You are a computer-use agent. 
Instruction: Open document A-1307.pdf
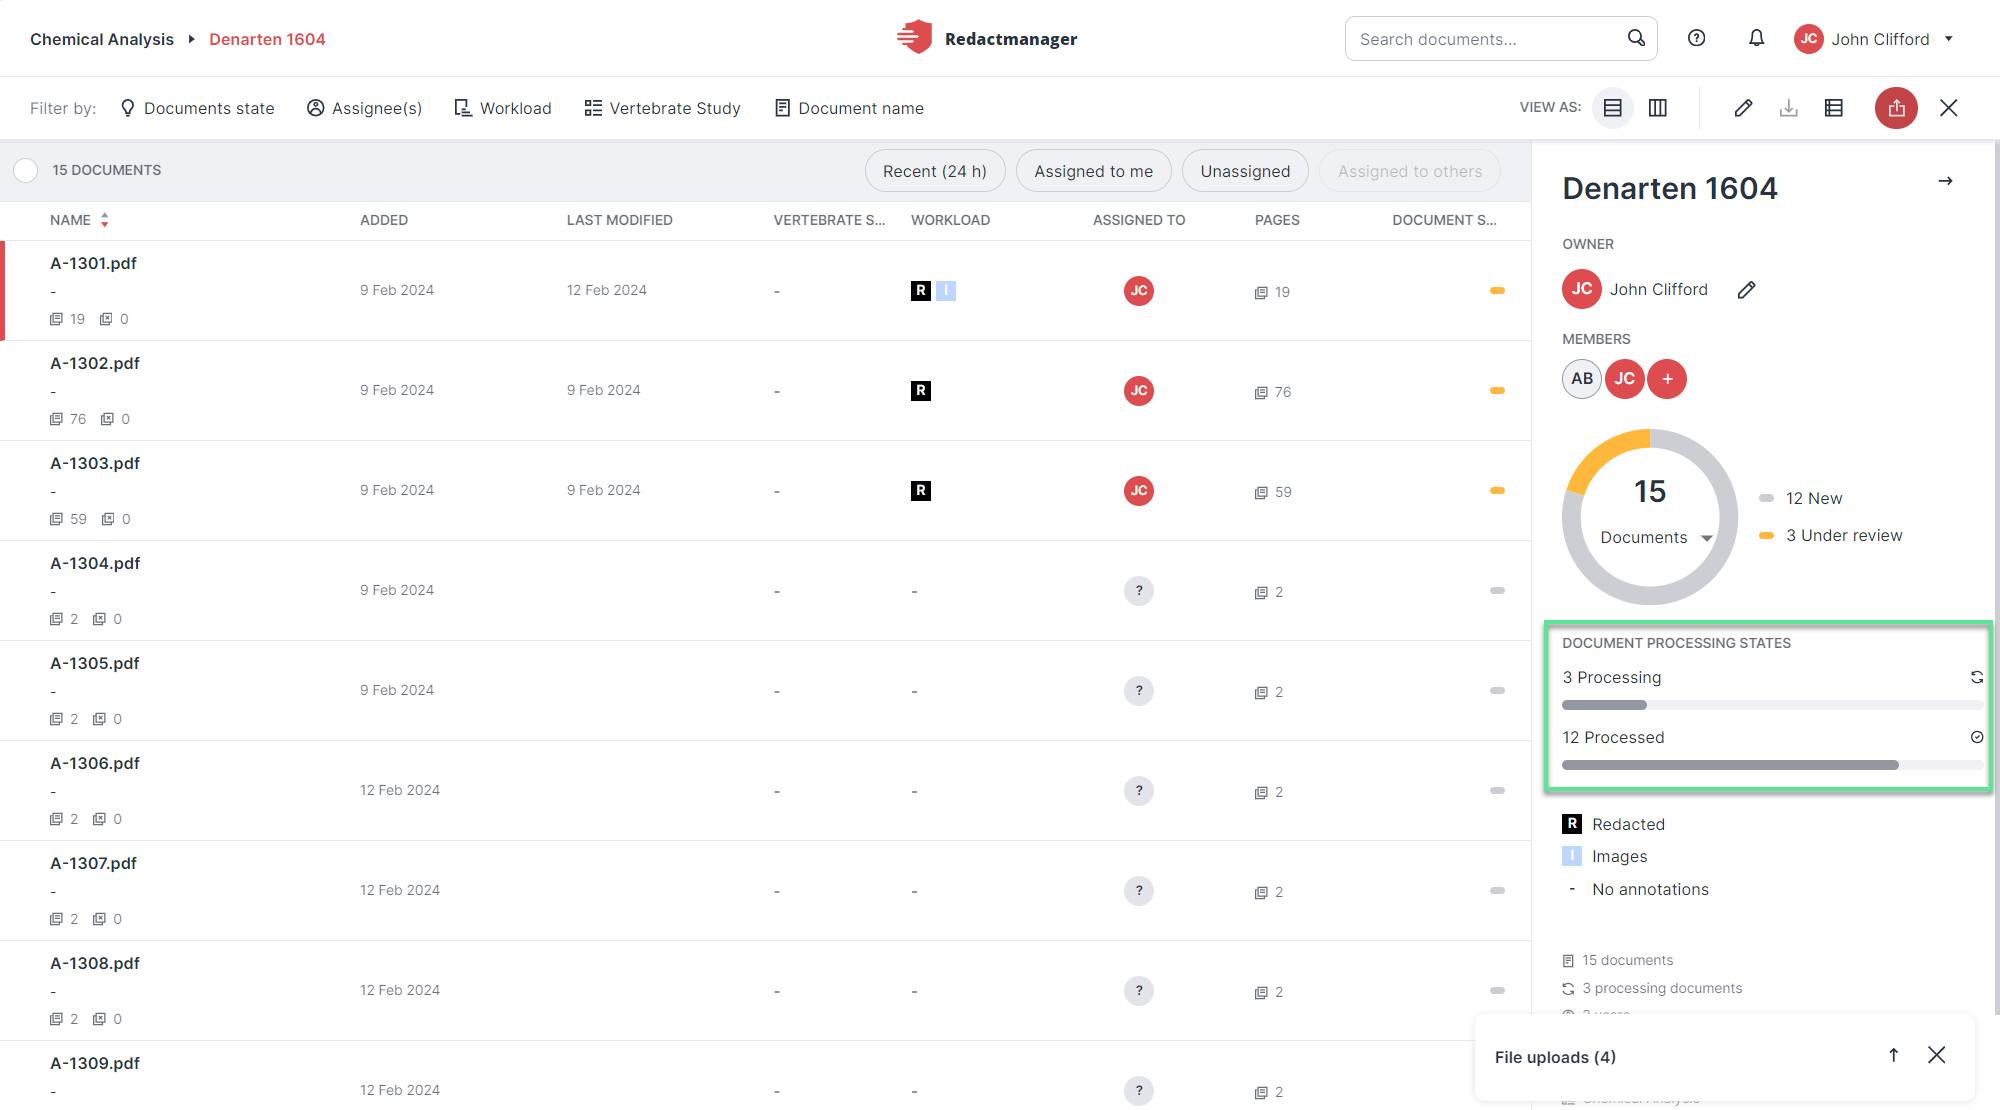(94, 863)
